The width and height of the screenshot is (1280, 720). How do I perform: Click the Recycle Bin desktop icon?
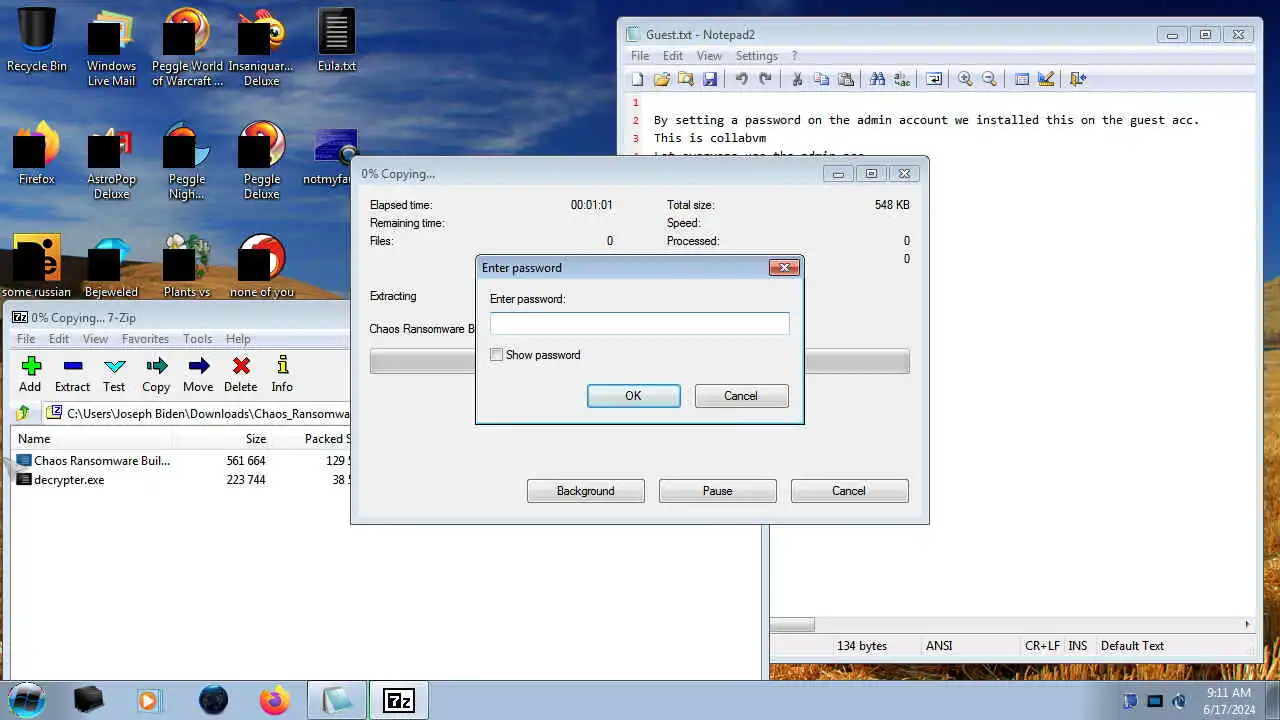37,40
